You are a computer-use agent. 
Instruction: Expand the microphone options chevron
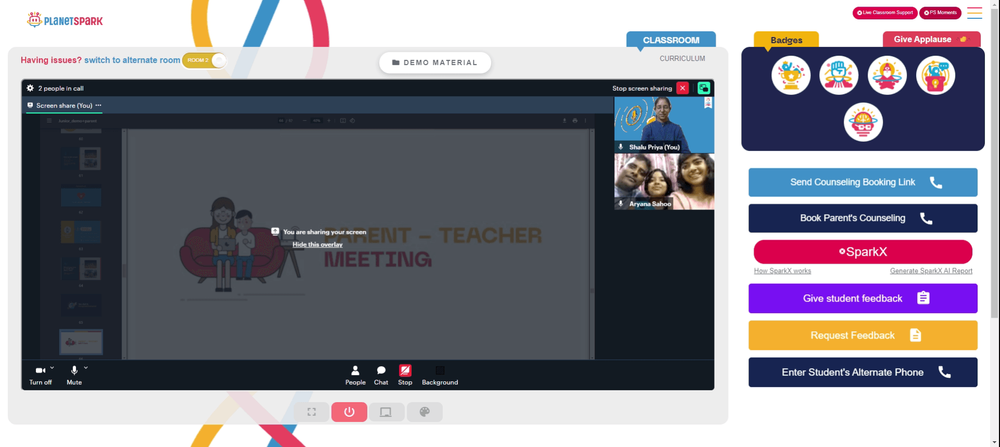(85, 367)
